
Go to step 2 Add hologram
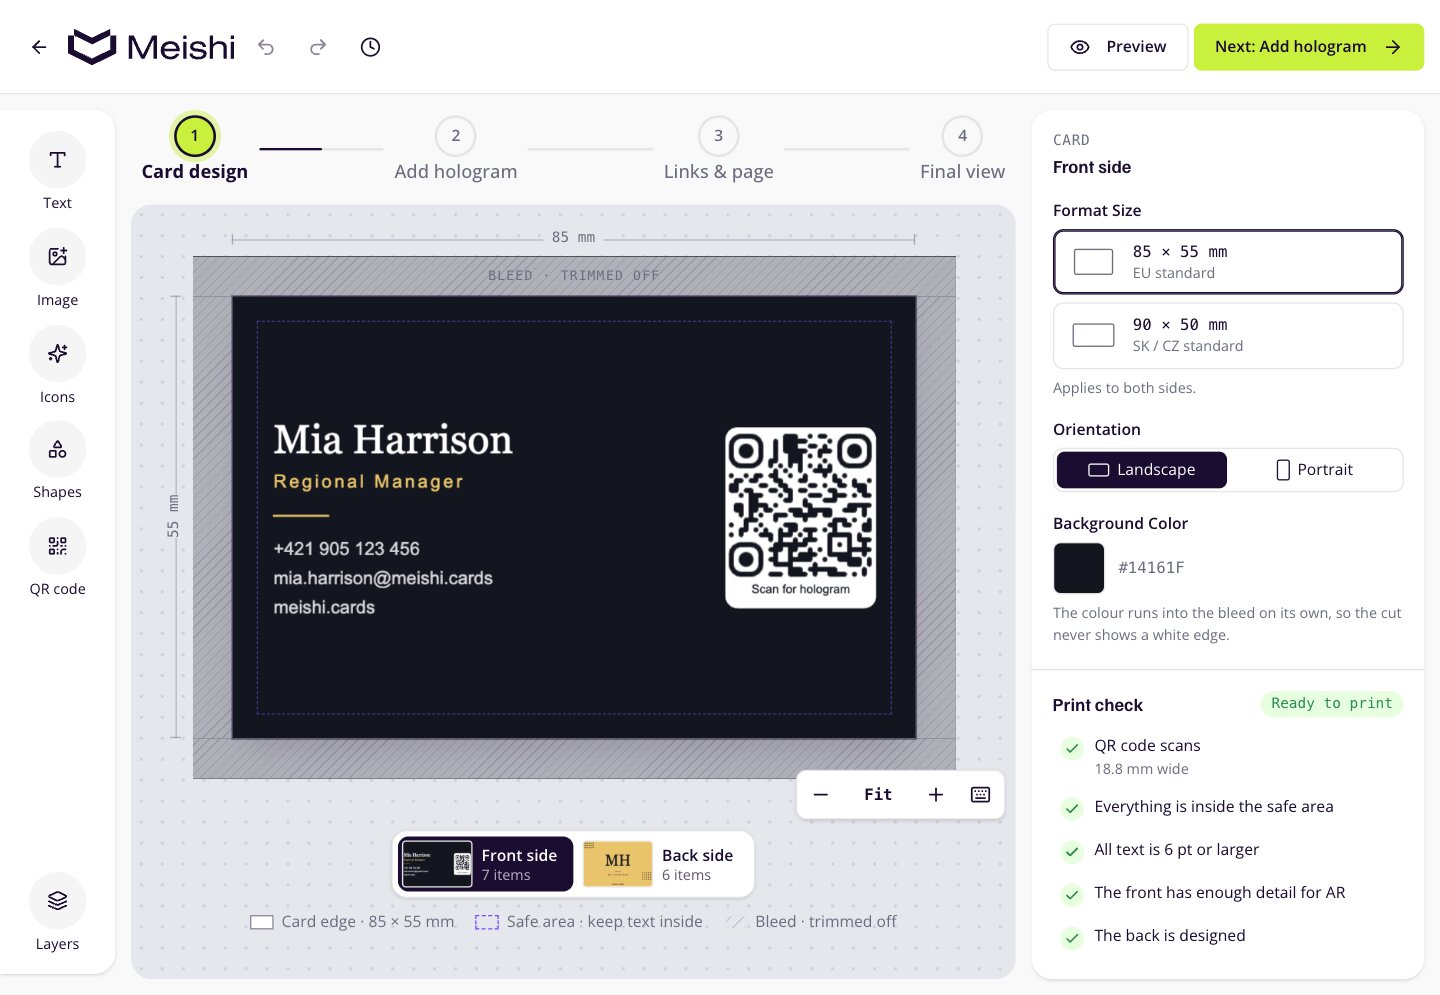click(456, 148)
